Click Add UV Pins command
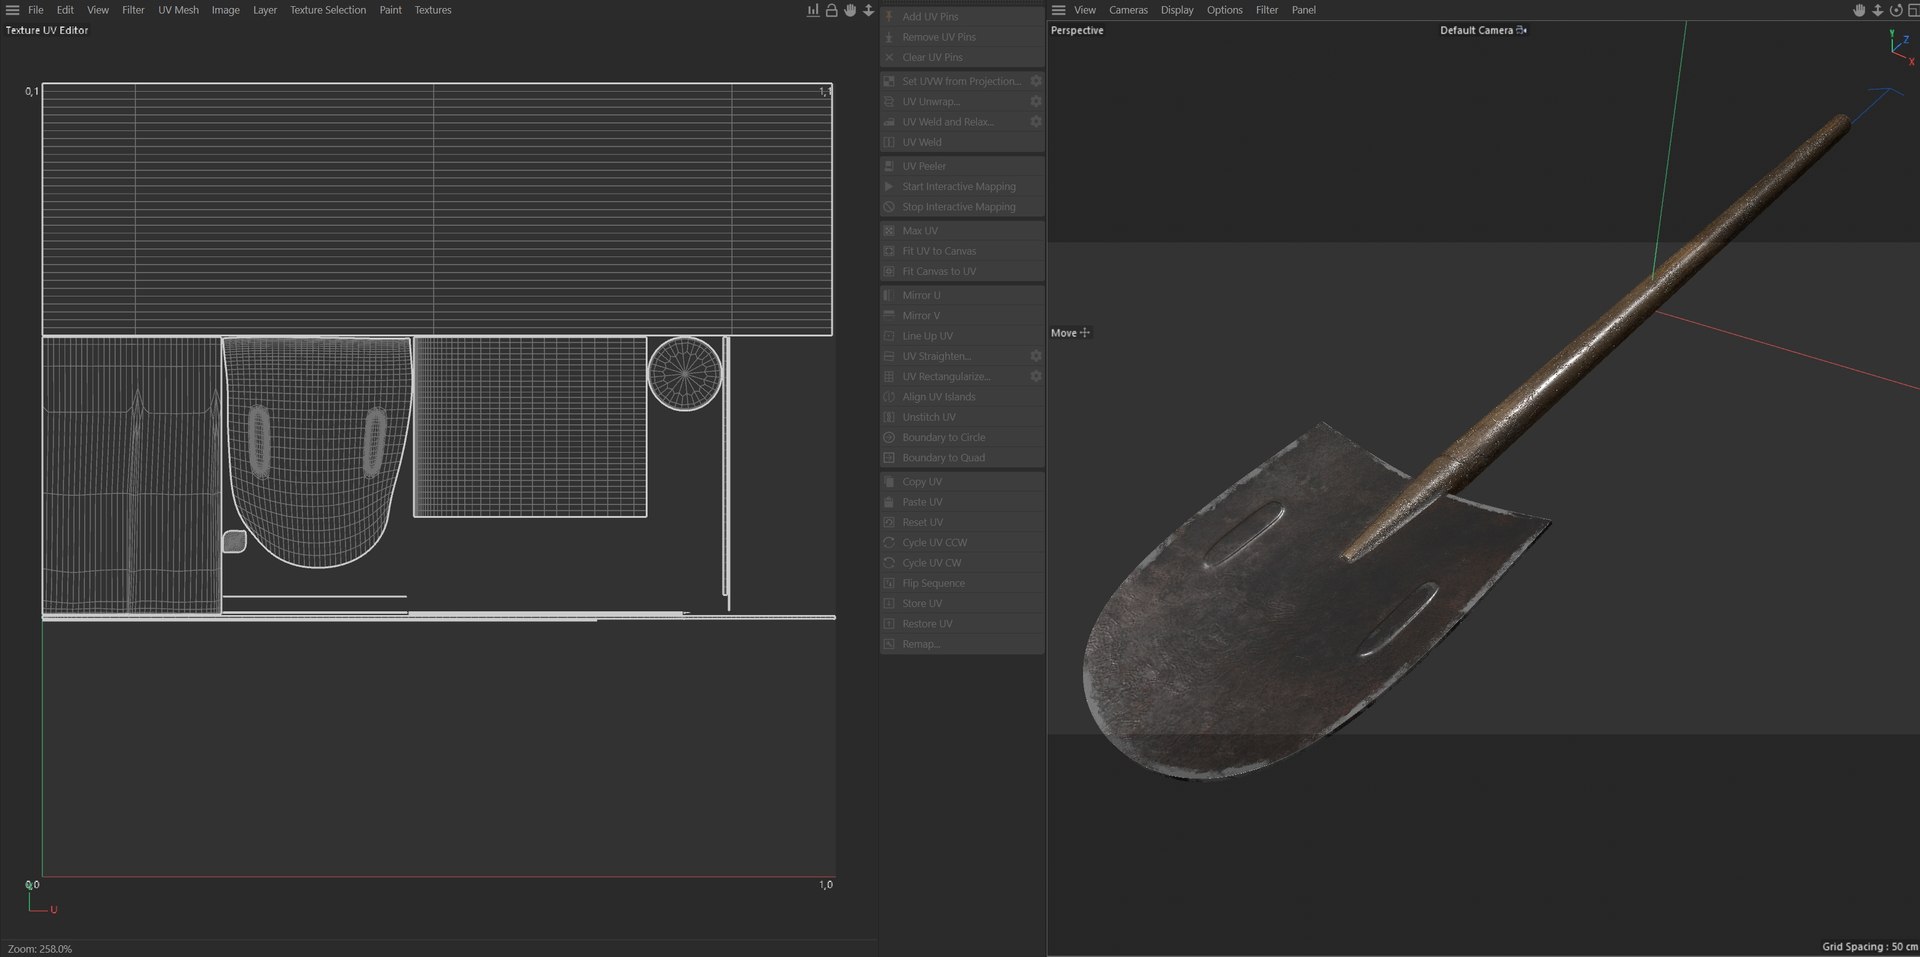Viewport: 1920px width, 957px height. point(962,17)
